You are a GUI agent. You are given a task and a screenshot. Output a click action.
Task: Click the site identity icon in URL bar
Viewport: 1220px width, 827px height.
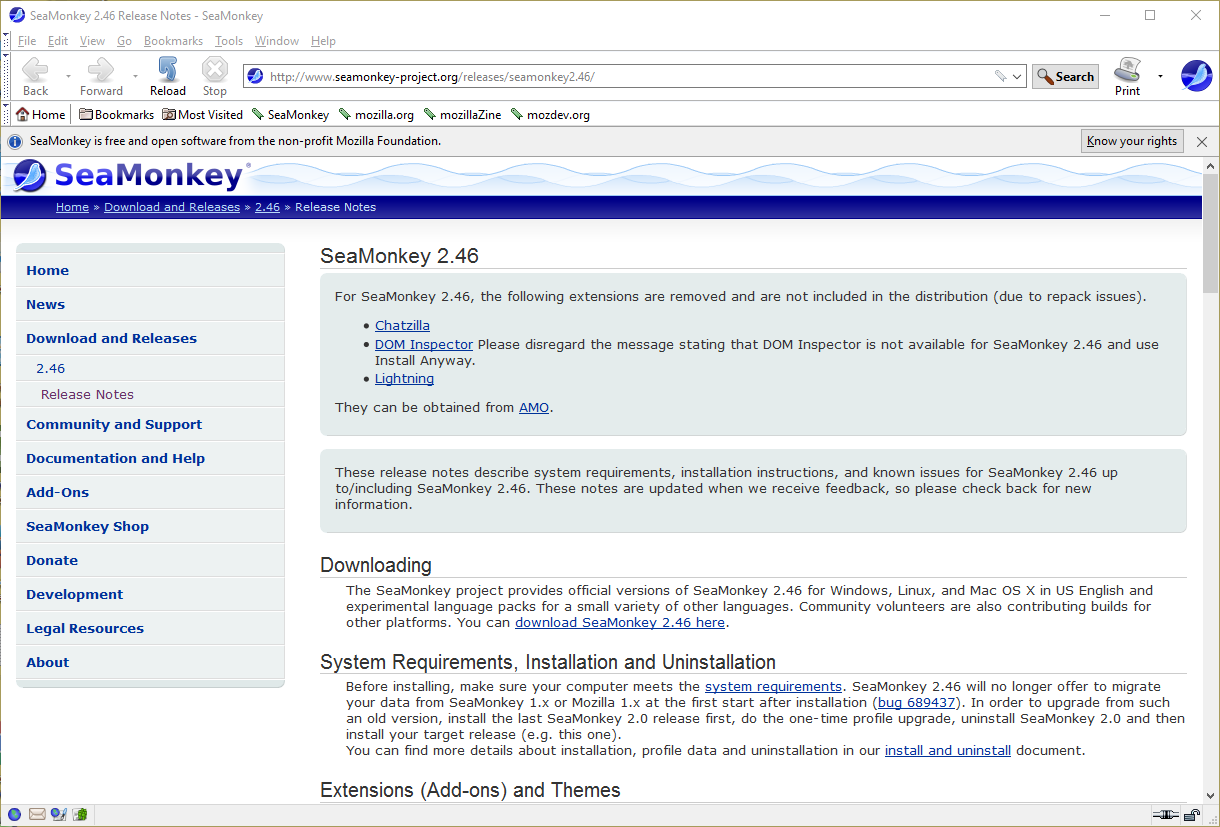point(255,76)
